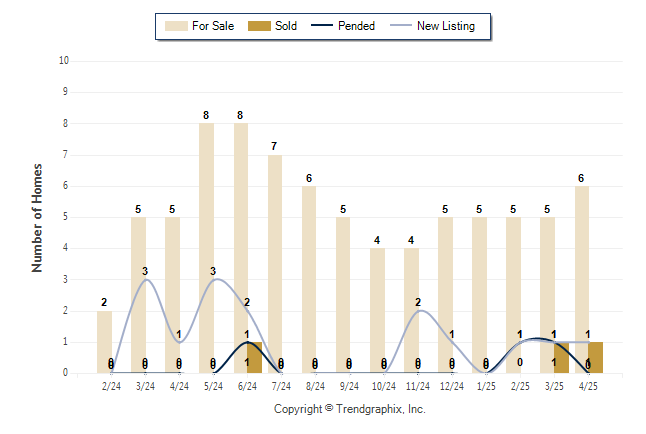Click the 4/25 Sold bar

point(596,357)
